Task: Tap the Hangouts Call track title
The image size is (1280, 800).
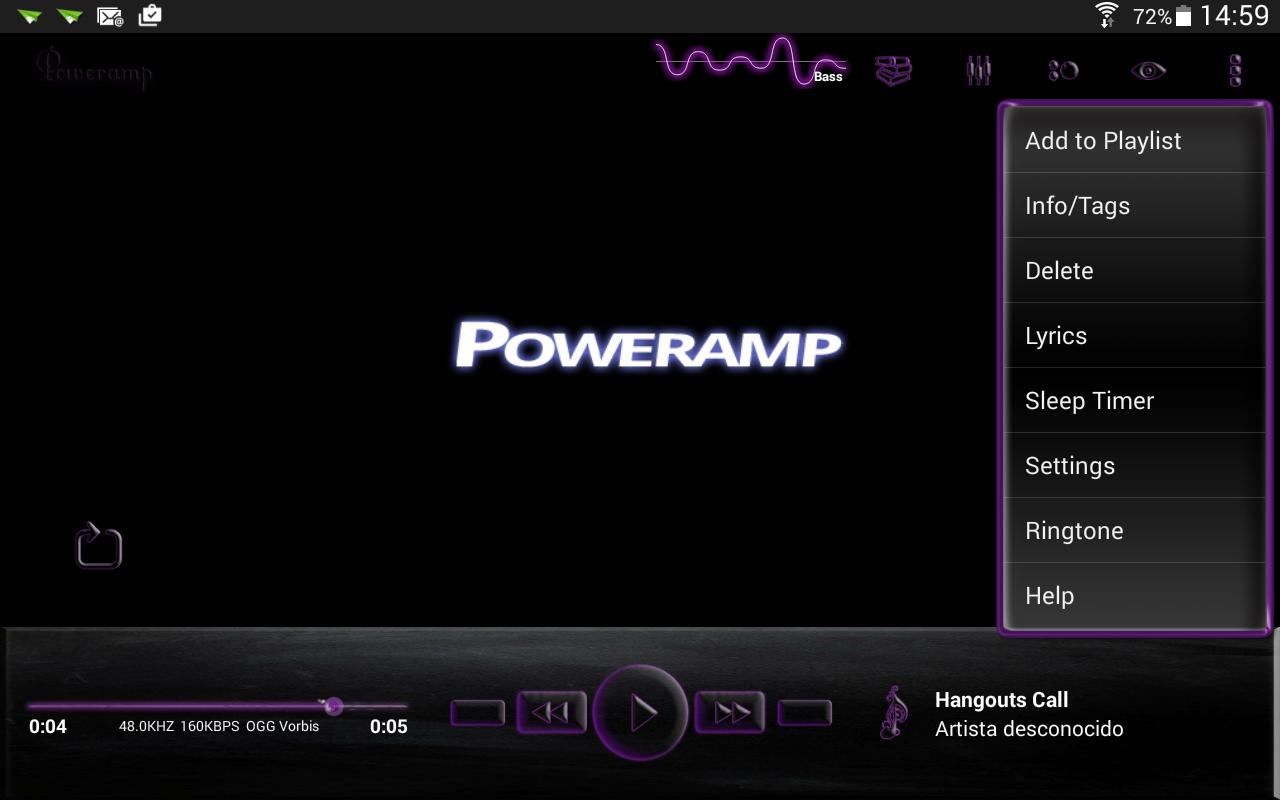Action: pos(1001,700)
